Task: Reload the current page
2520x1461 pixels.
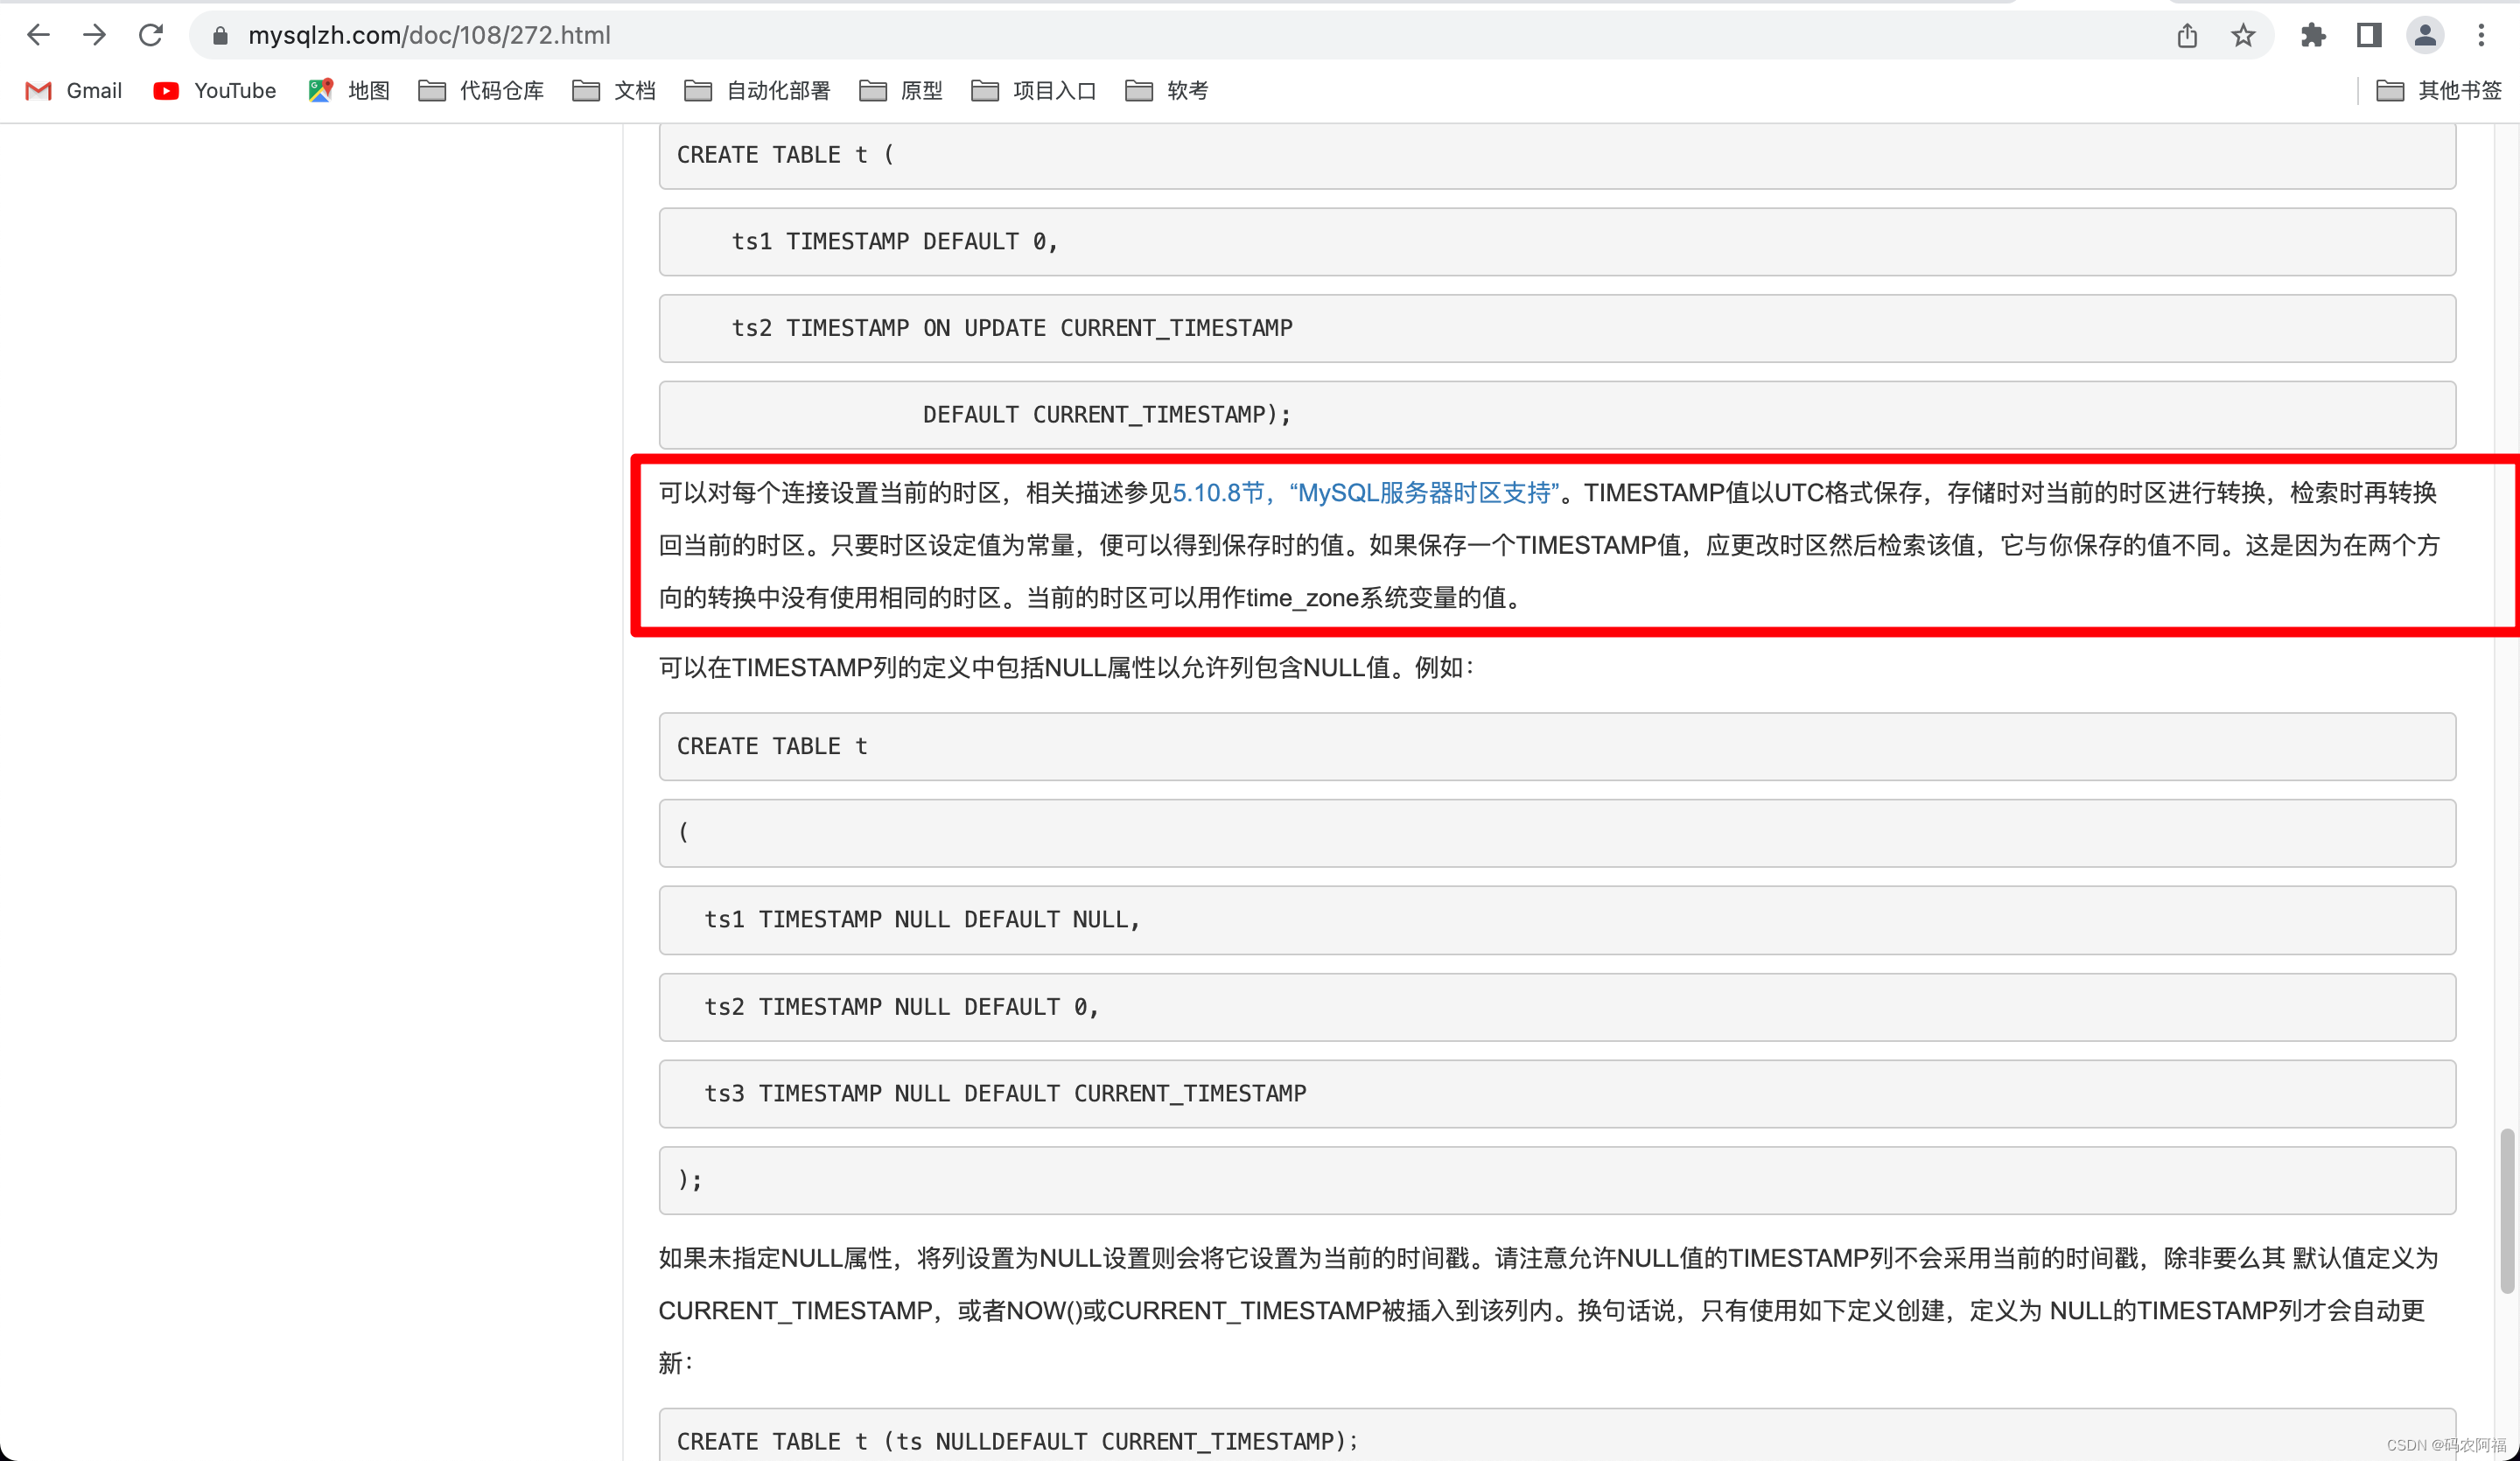Action: click(151, 35)
